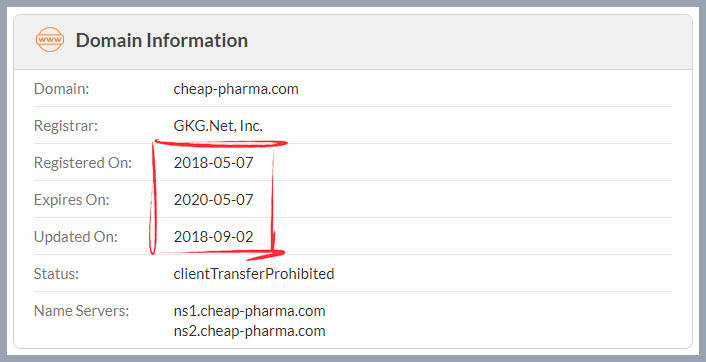Click the Name Servers: label

tap(81, 311)
